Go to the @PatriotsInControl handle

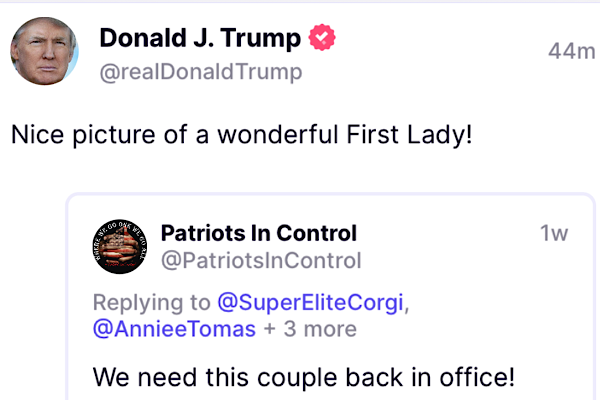point(261,261)
